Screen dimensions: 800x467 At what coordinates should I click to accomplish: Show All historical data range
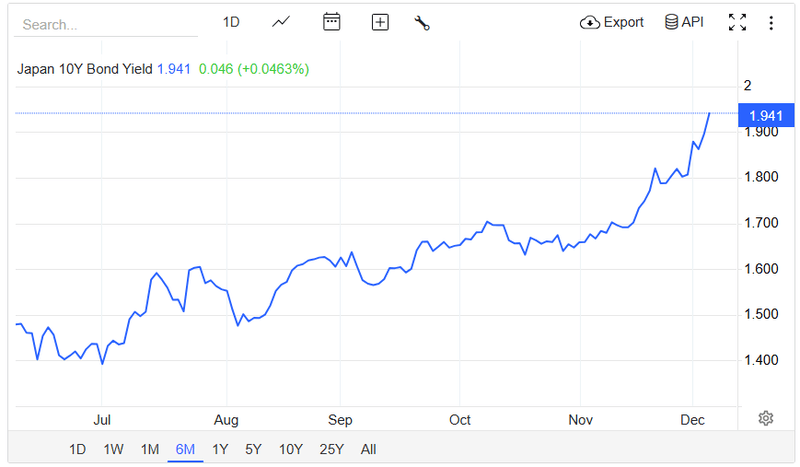pos(368,449)
